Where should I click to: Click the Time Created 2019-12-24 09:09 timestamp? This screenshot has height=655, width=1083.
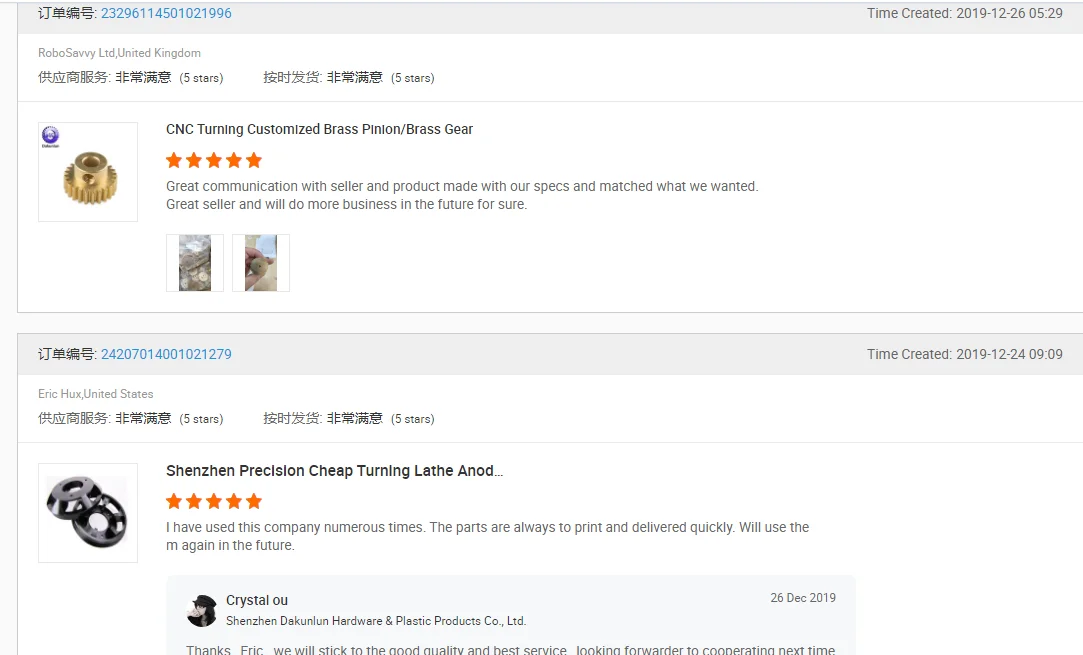[964, 354]
